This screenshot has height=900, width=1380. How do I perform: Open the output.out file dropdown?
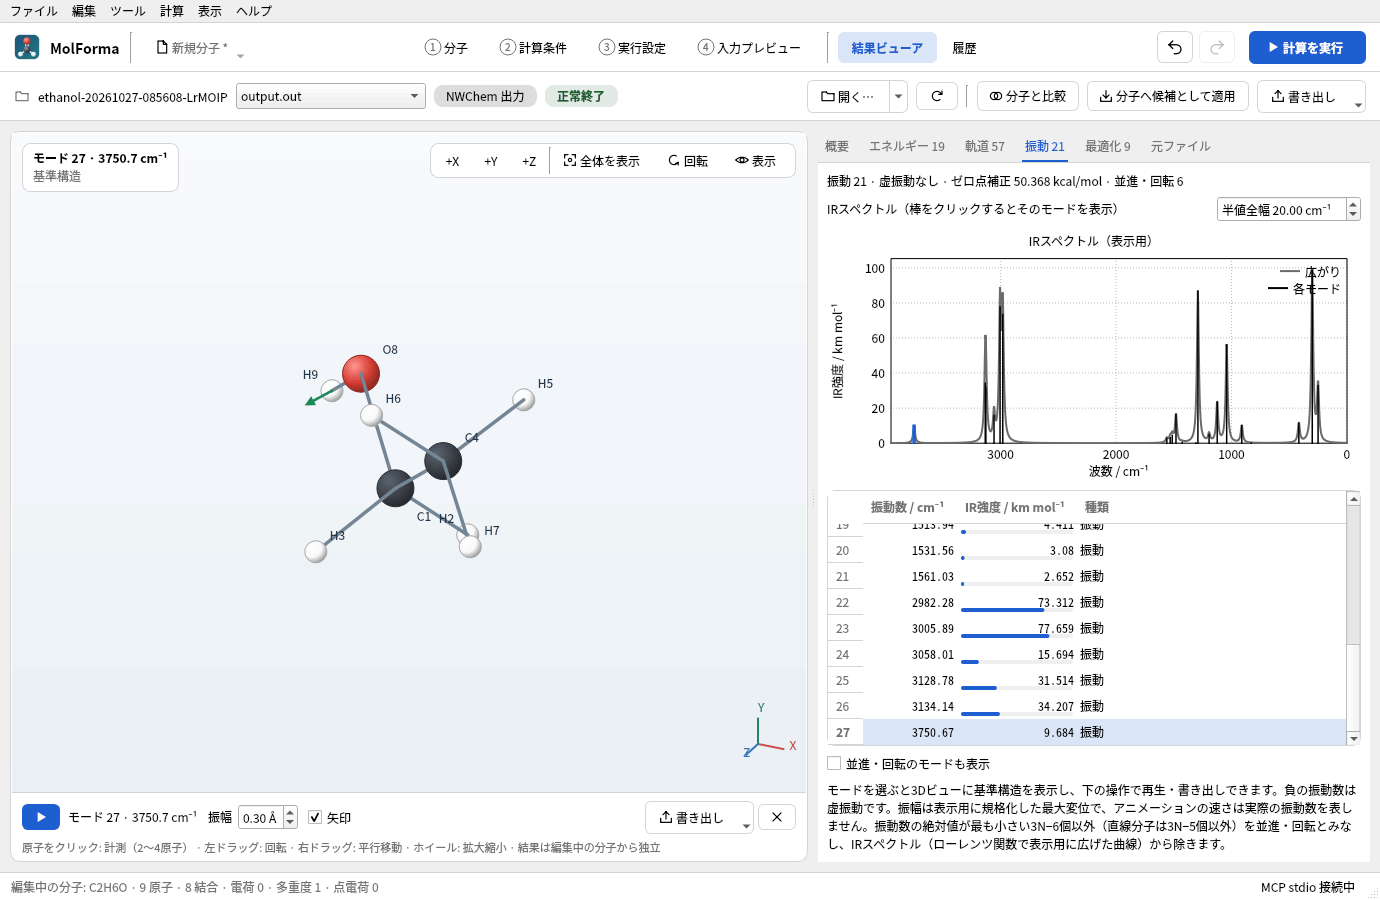pyautogui.click(x=331, y=96)
